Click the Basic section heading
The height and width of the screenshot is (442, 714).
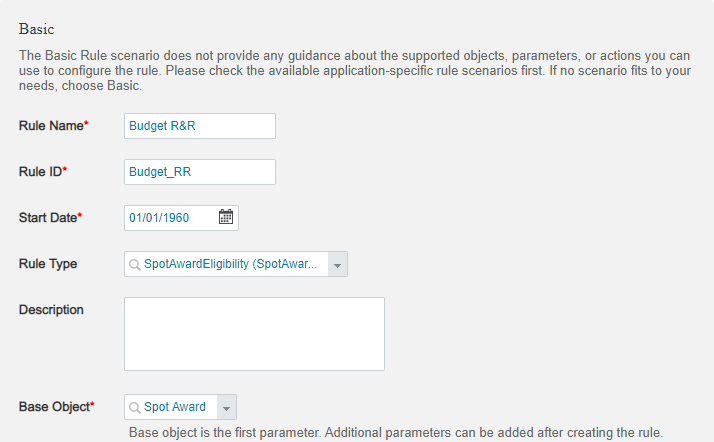point(36,29)
